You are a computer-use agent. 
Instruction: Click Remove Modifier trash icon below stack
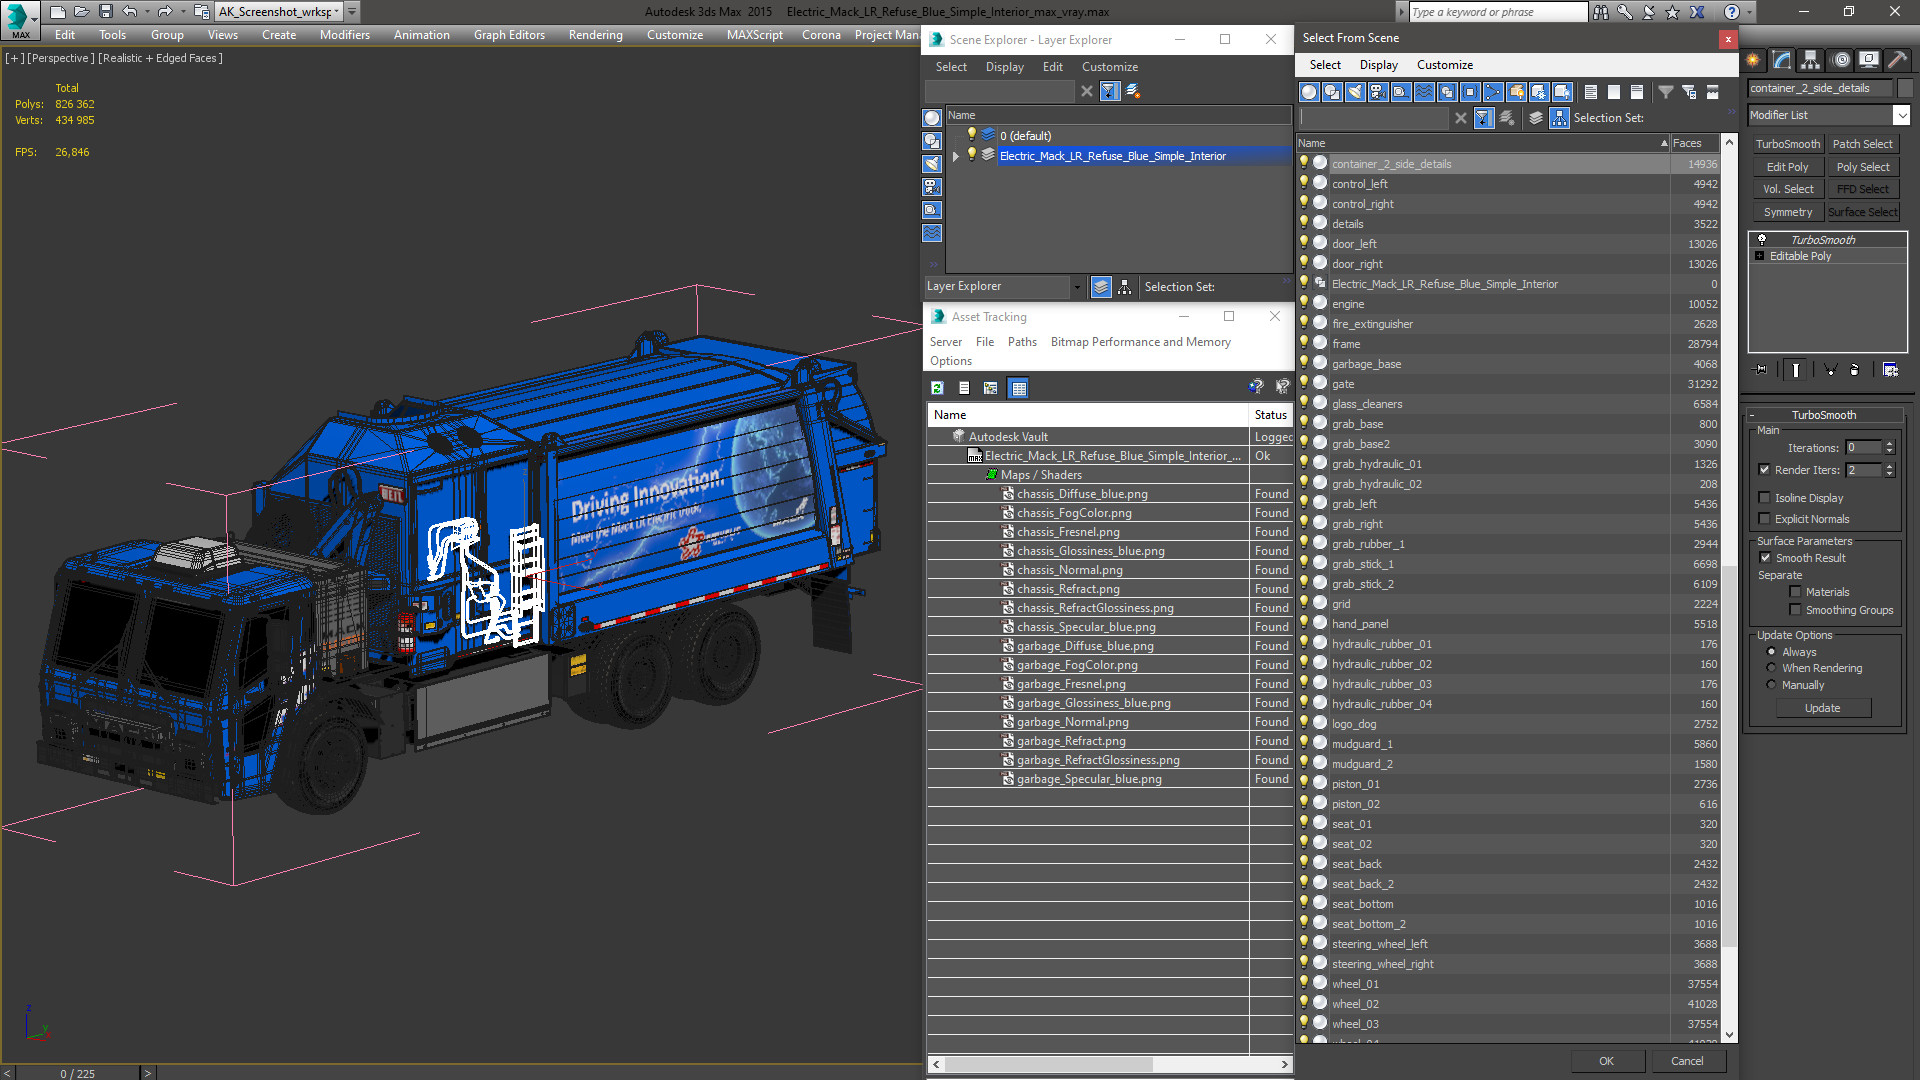pos(1855,369)
